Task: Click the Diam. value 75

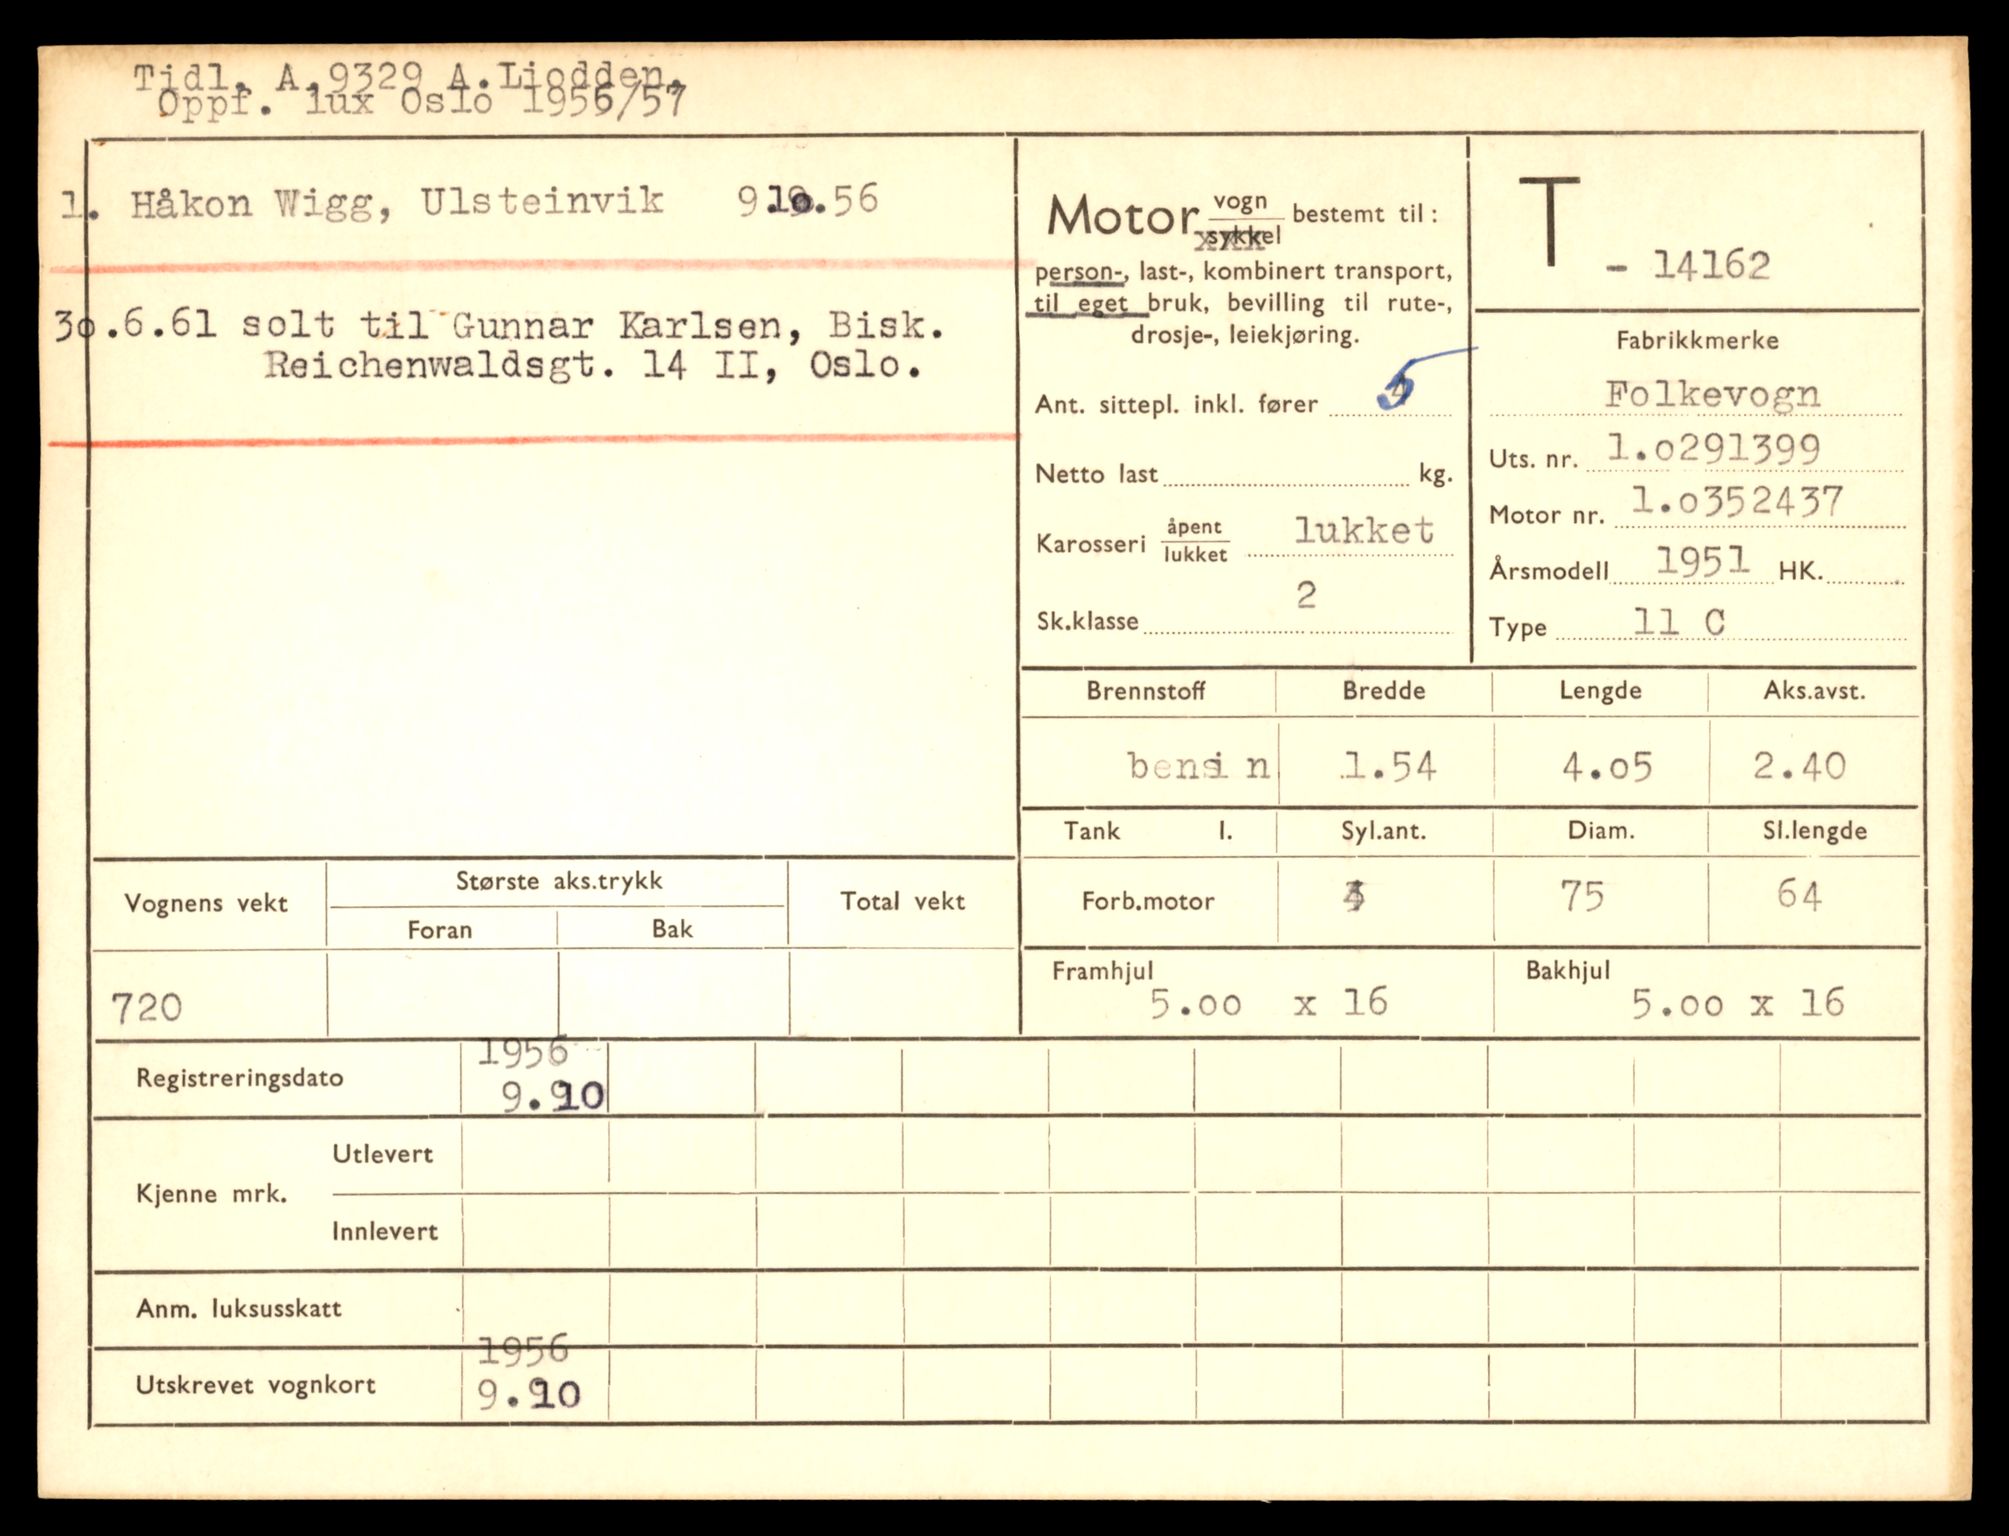Action: click(x=1582, y=896)
